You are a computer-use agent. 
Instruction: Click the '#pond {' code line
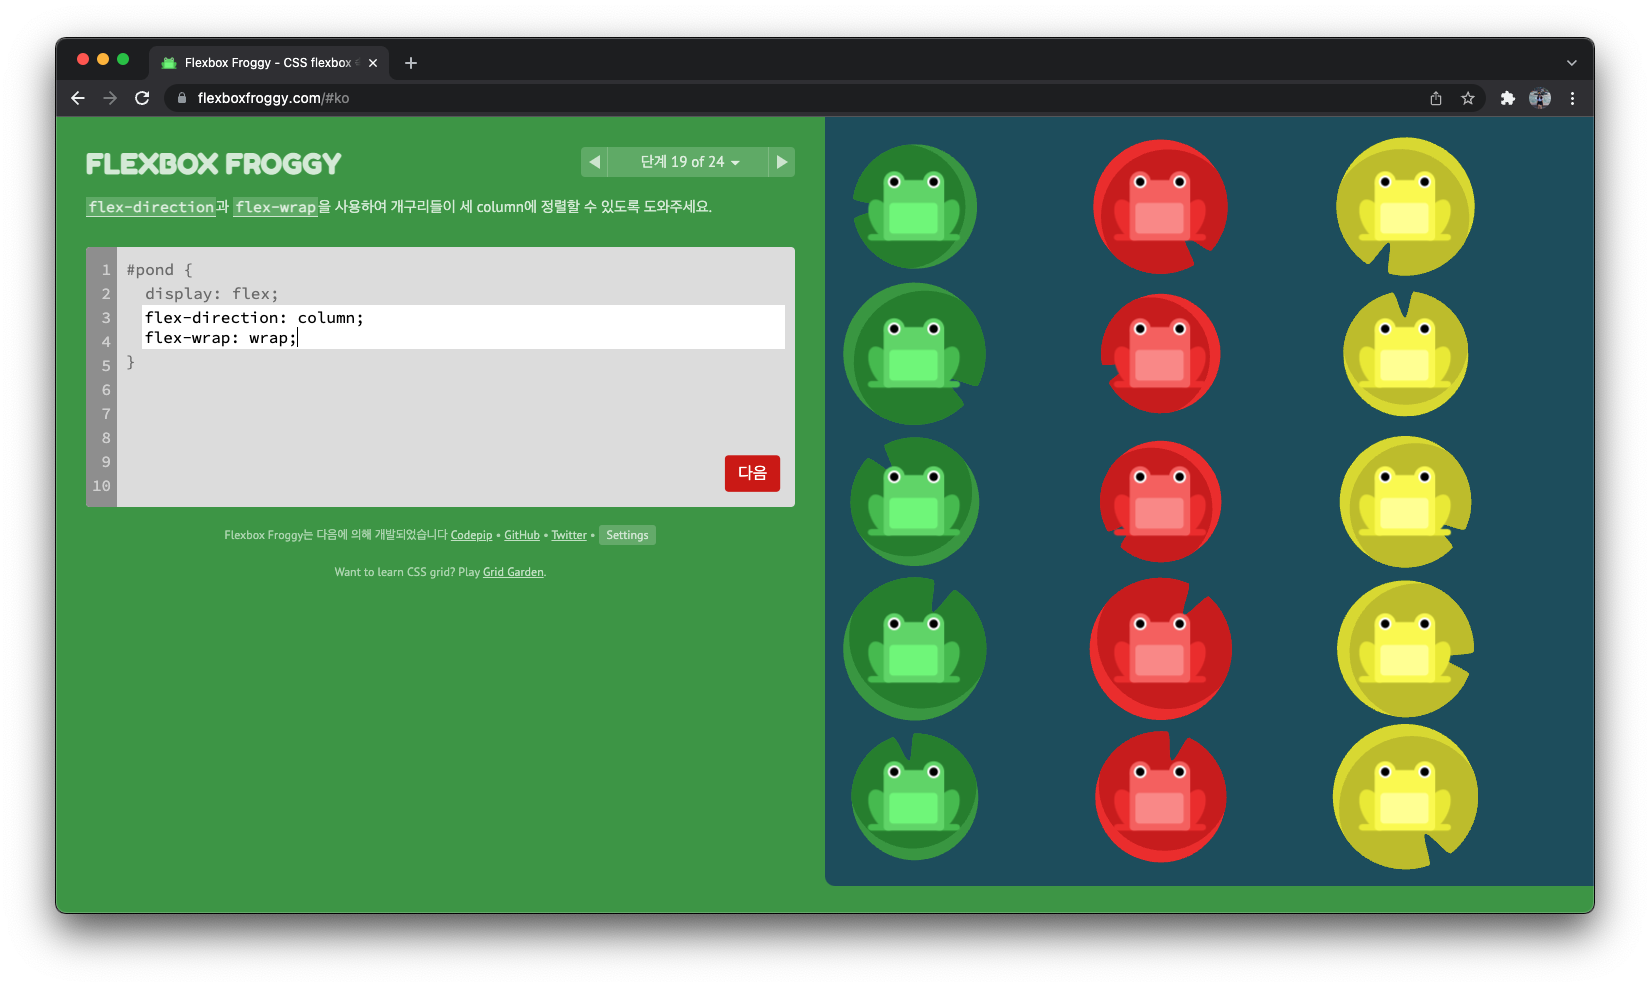coord(160,270)
